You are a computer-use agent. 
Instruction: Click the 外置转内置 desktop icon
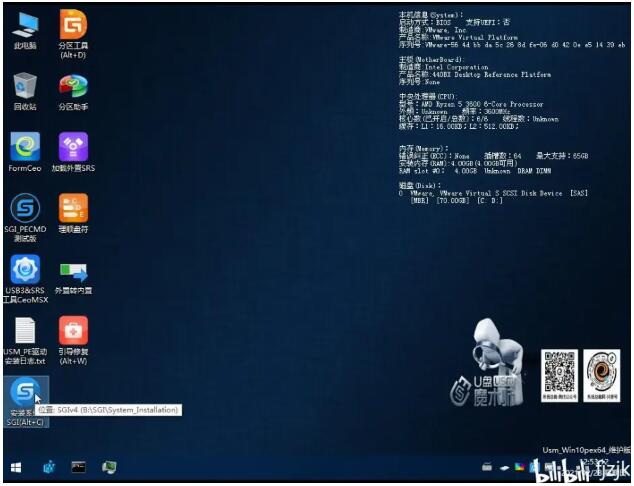(x=73, y=270)
